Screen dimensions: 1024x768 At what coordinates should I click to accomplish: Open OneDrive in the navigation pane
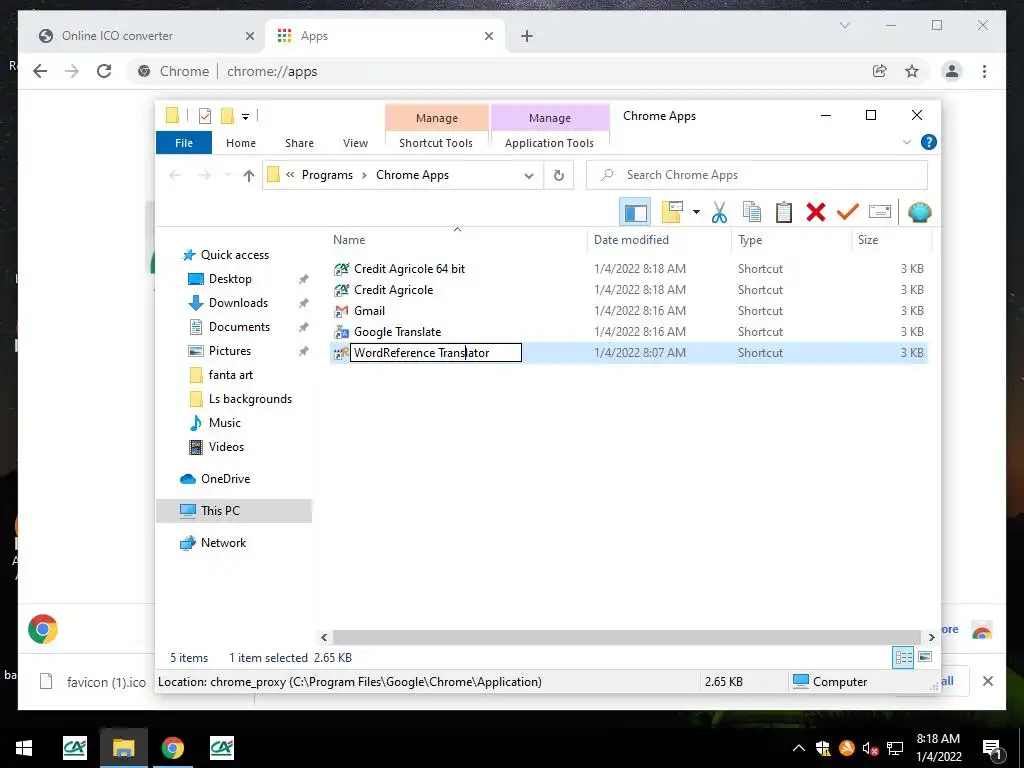click(x=225, y=479)
